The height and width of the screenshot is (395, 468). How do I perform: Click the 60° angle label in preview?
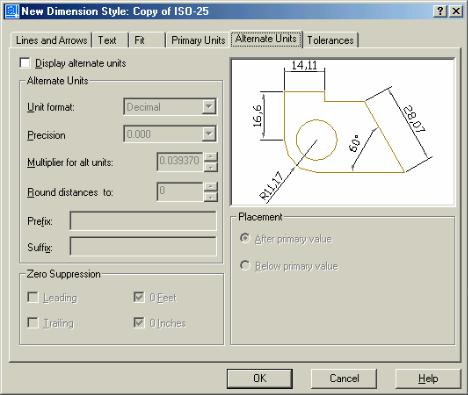click(x=355, y=143)
